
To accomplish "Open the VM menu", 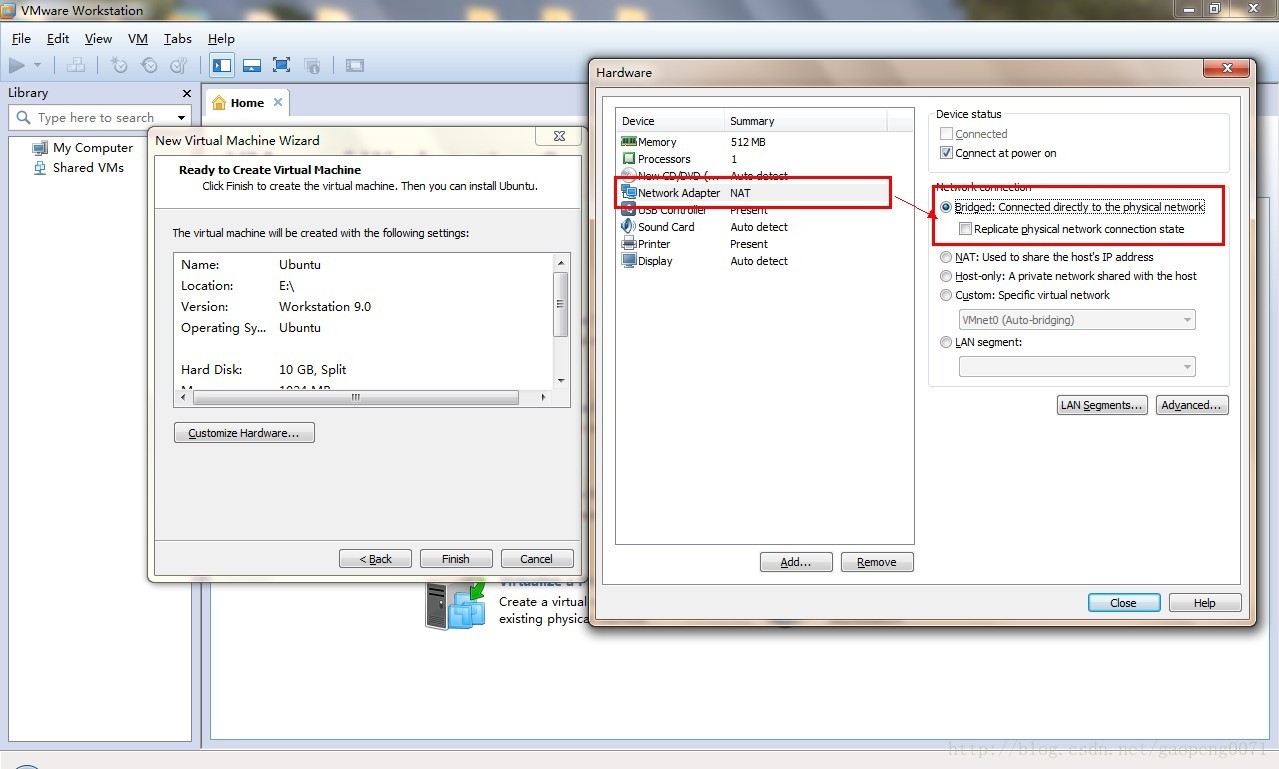I will [x=138, y=38].
